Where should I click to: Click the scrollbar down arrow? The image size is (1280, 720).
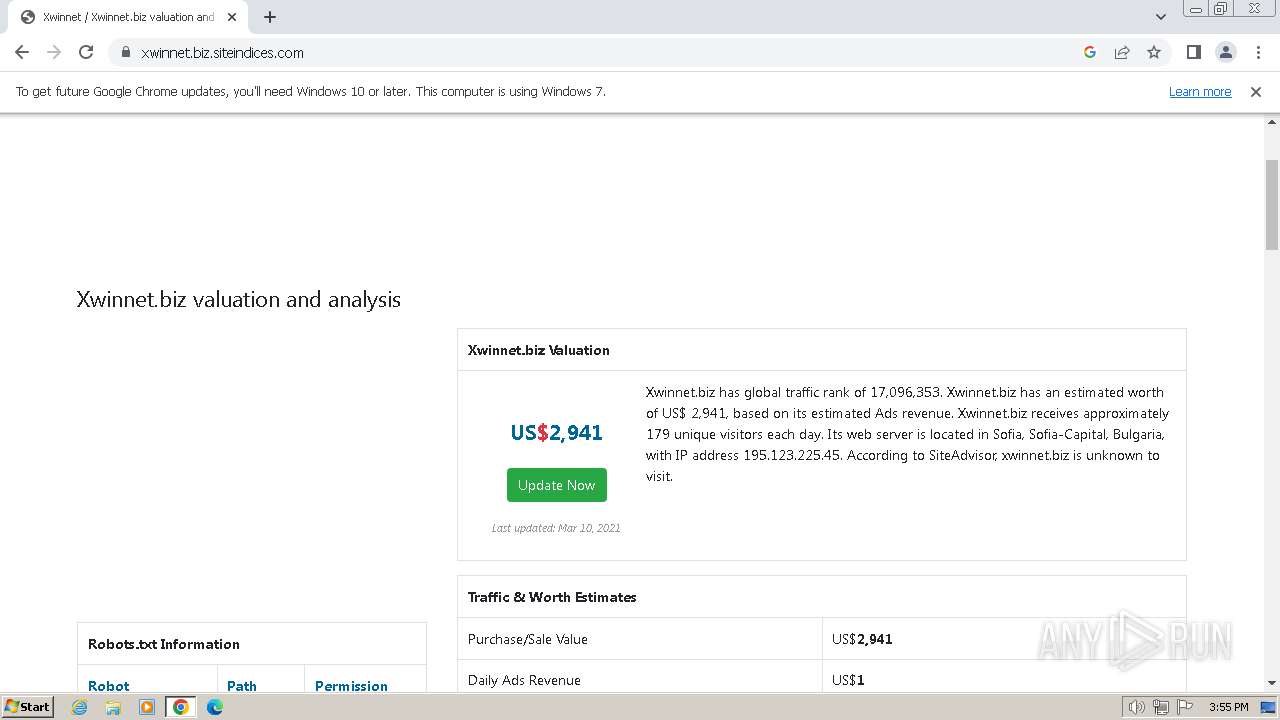pos(1272,683)
